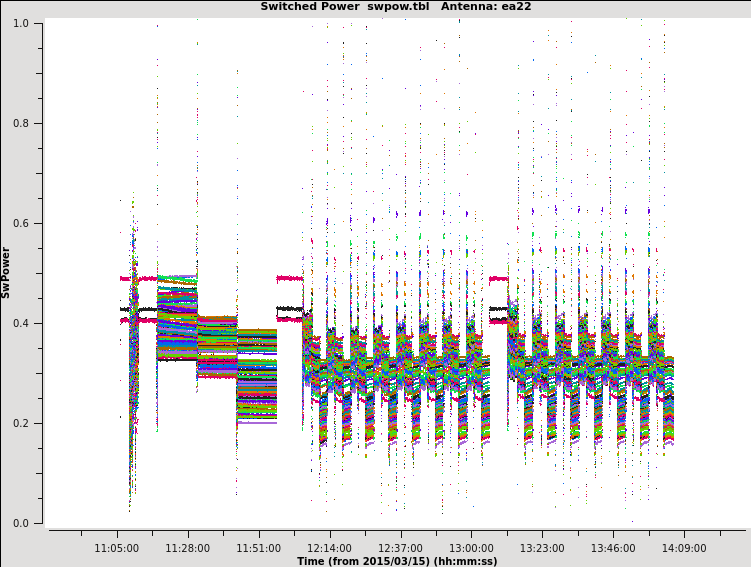The height and width of the screenshot is (567, 751).
Task: Click the 14:09:00 time tick label
Action: 684,548
